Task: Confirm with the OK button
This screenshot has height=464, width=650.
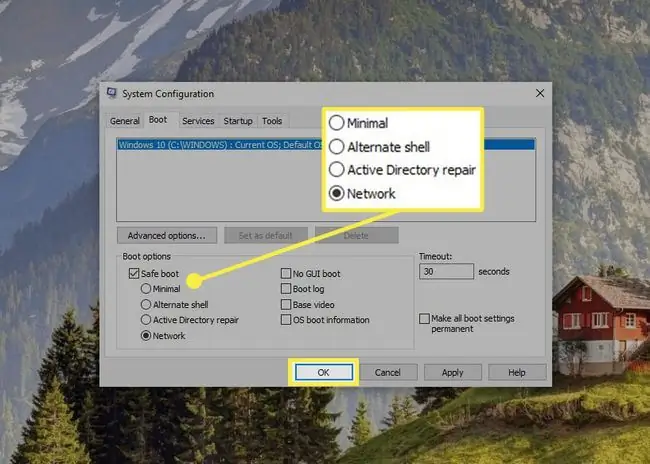Action: tap(323, 372)
